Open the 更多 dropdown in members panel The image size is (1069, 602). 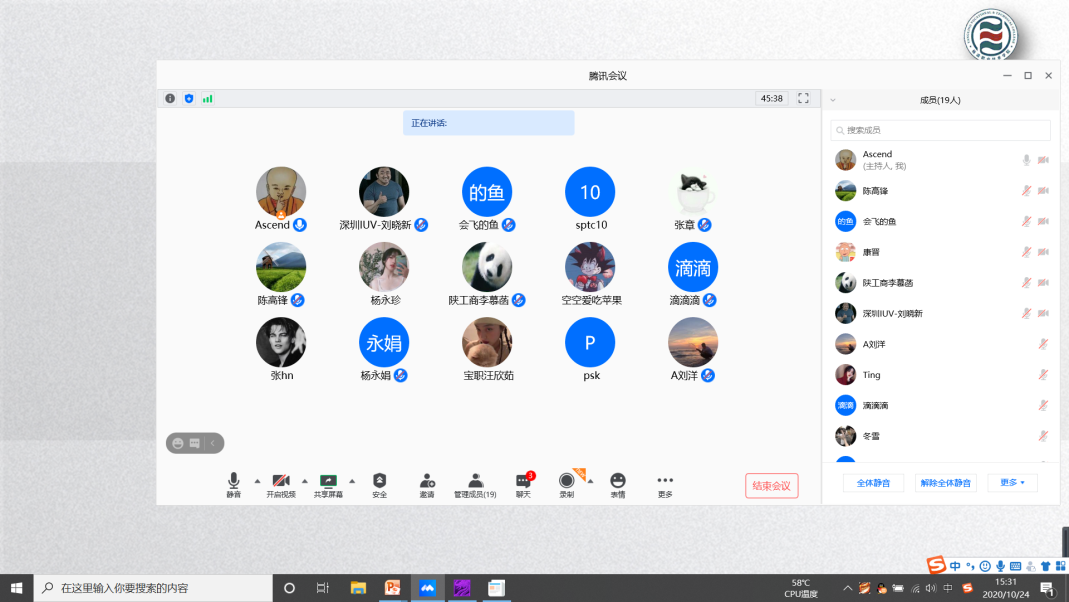pos(1012,483)
